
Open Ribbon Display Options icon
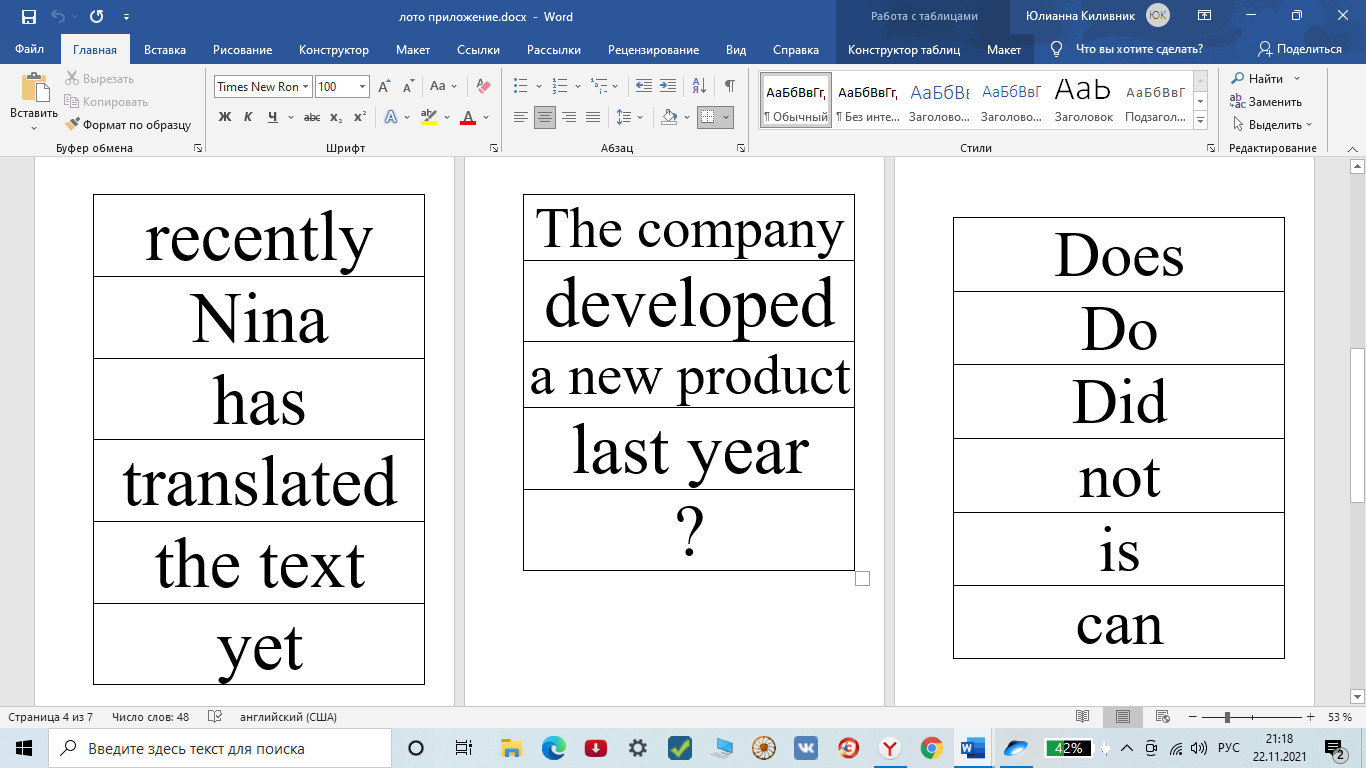click(x=1205, y=16)
